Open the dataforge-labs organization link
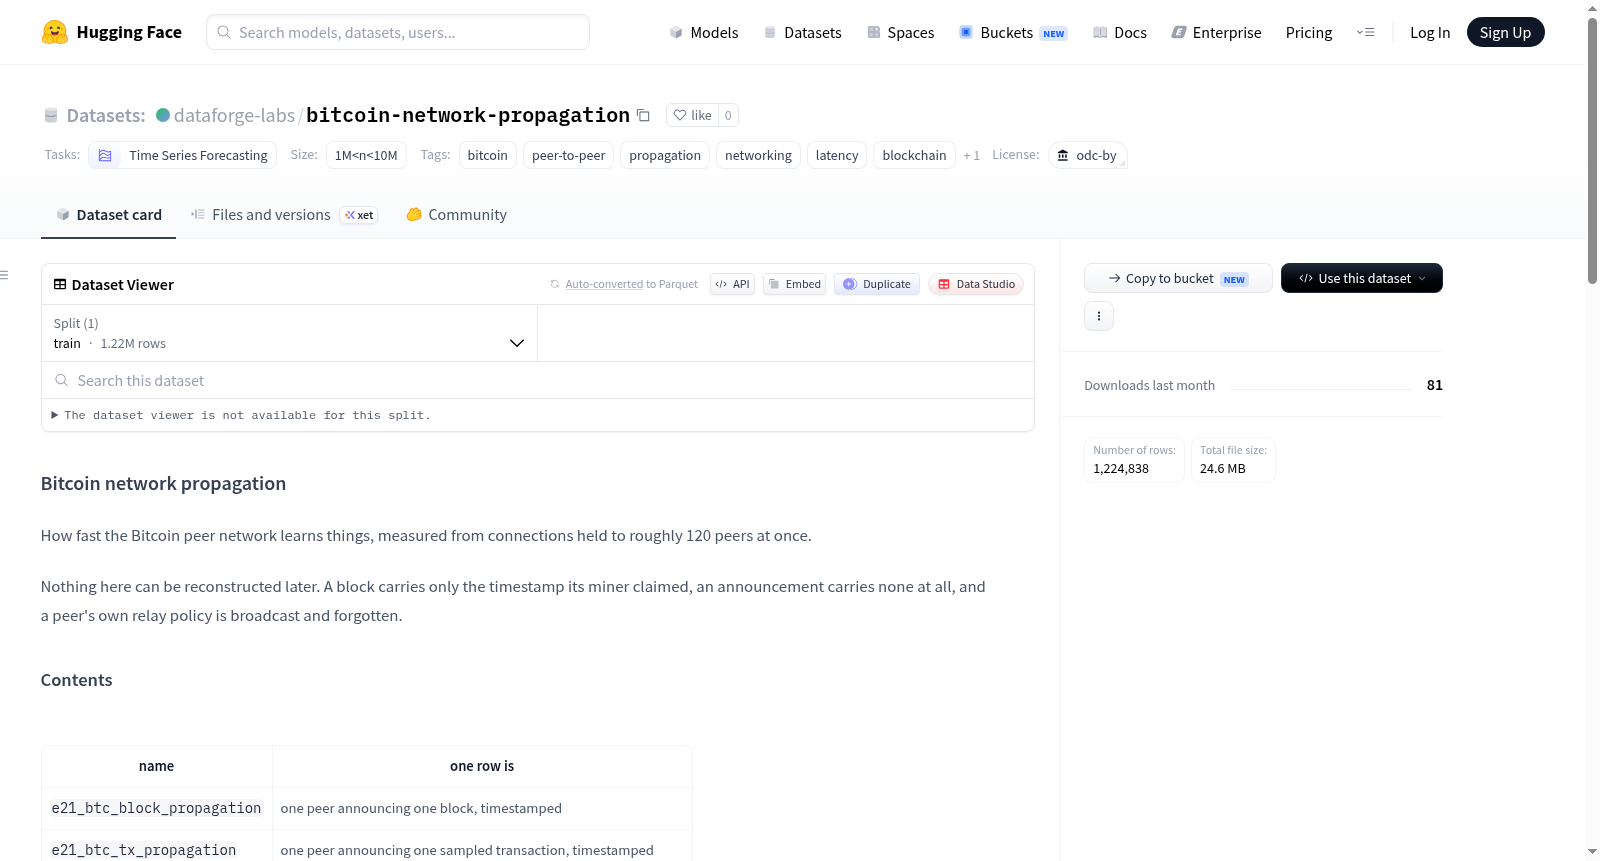 (234, 115)
